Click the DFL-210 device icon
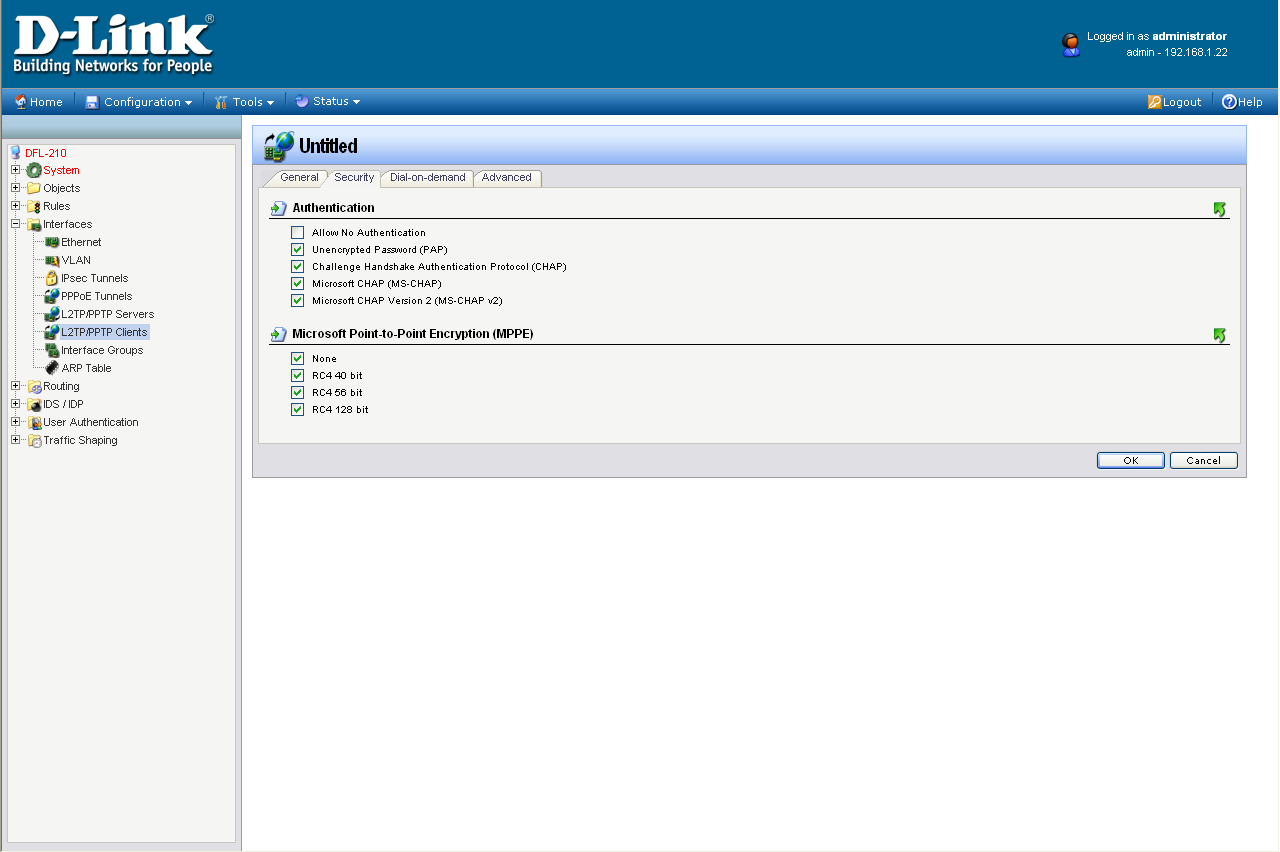 click(15, 153)
